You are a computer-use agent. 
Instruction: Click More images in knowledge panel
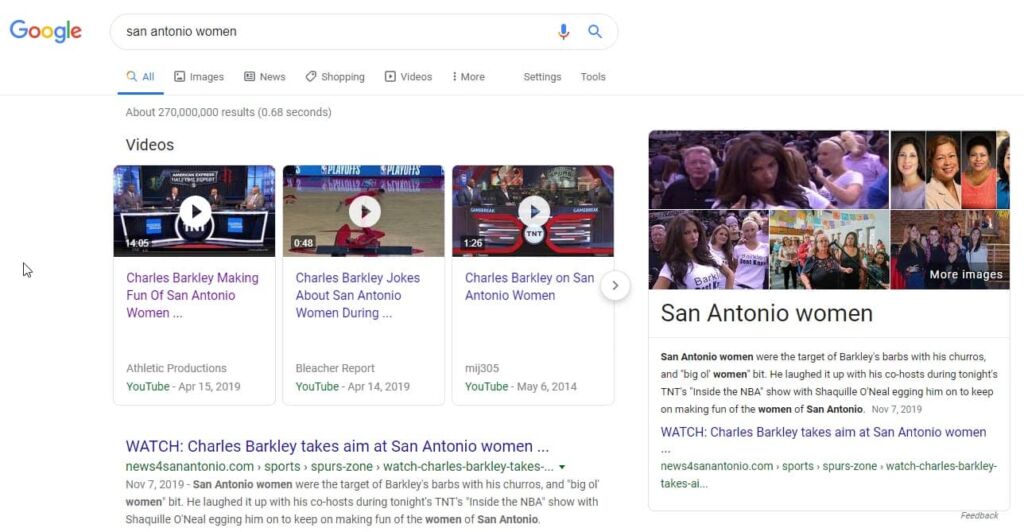[x=965, y=274]
